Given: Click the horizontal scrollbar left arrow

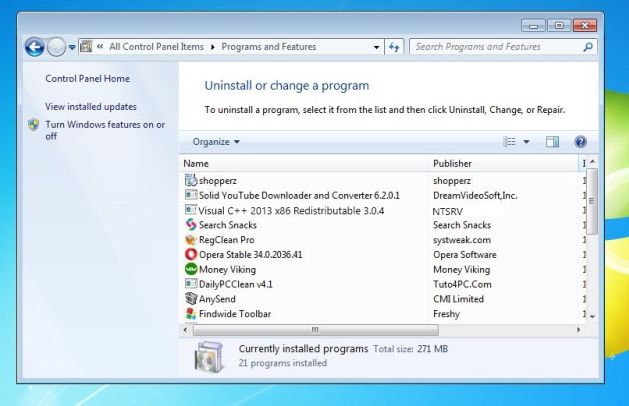Looking at the screenshot, I should tap(185, 330).
